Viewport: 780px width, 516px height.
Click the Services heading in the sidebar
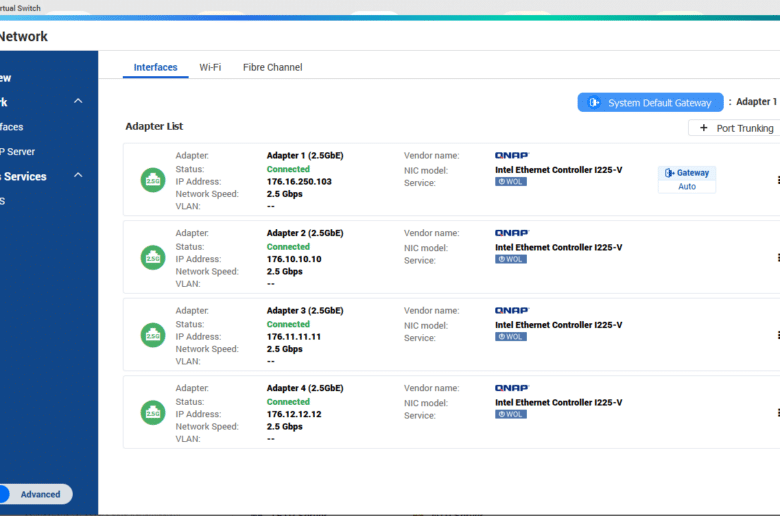(x=24, y=176)
